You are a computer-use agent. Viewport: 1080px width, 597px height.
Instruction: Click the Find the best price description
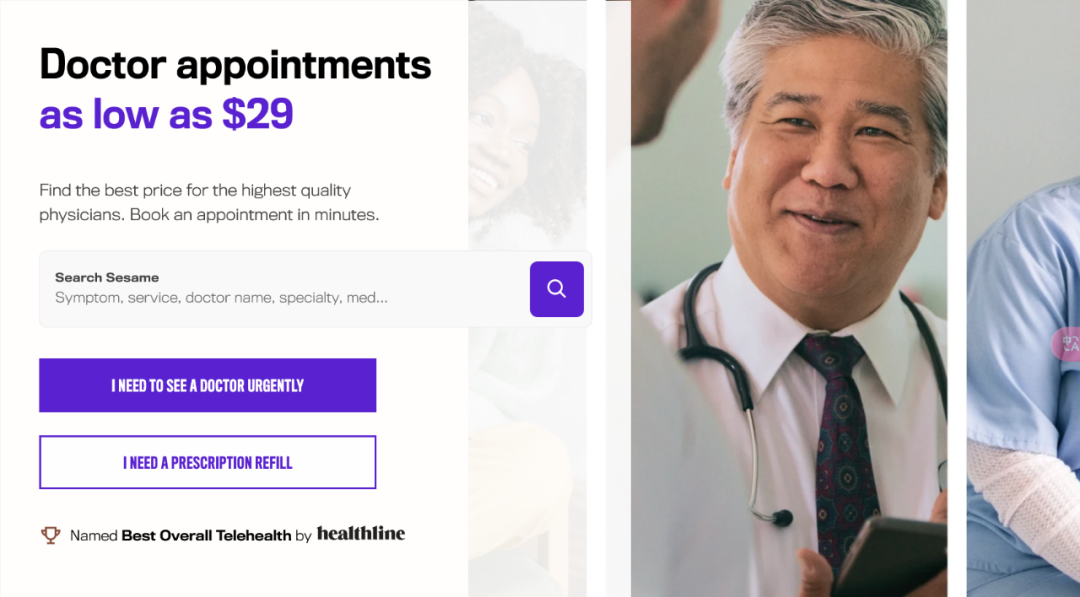tap(209, 202)
